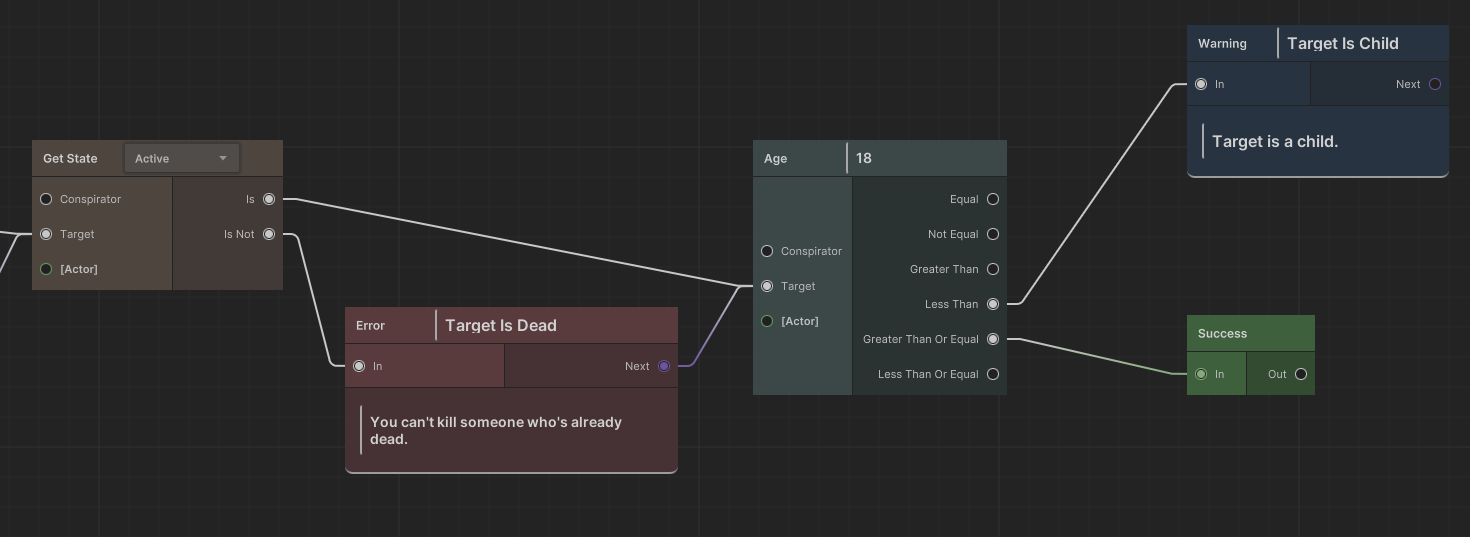Click the Age value field showing 18

pos(925,158)
